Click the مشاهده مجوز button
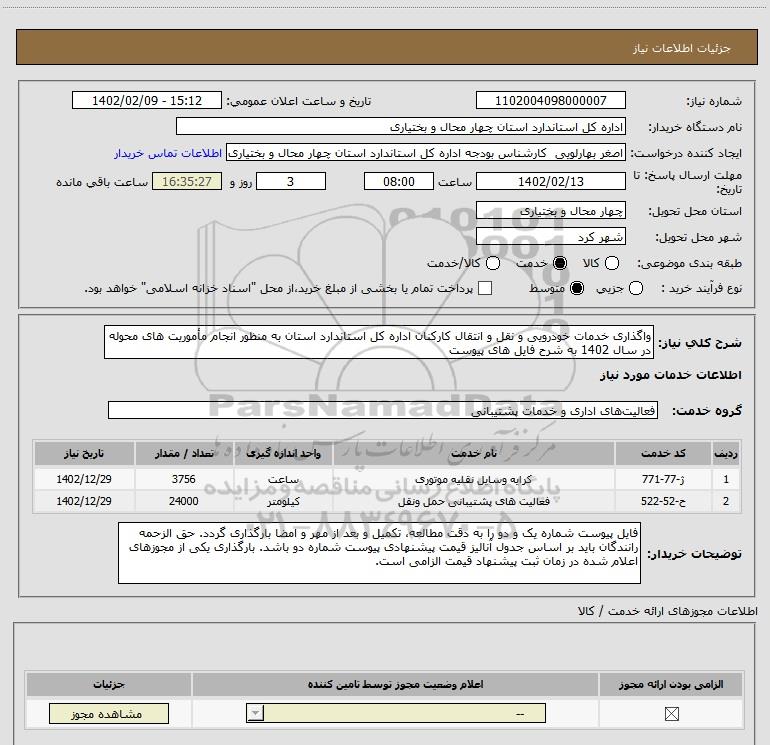 [x=109, y=714]
